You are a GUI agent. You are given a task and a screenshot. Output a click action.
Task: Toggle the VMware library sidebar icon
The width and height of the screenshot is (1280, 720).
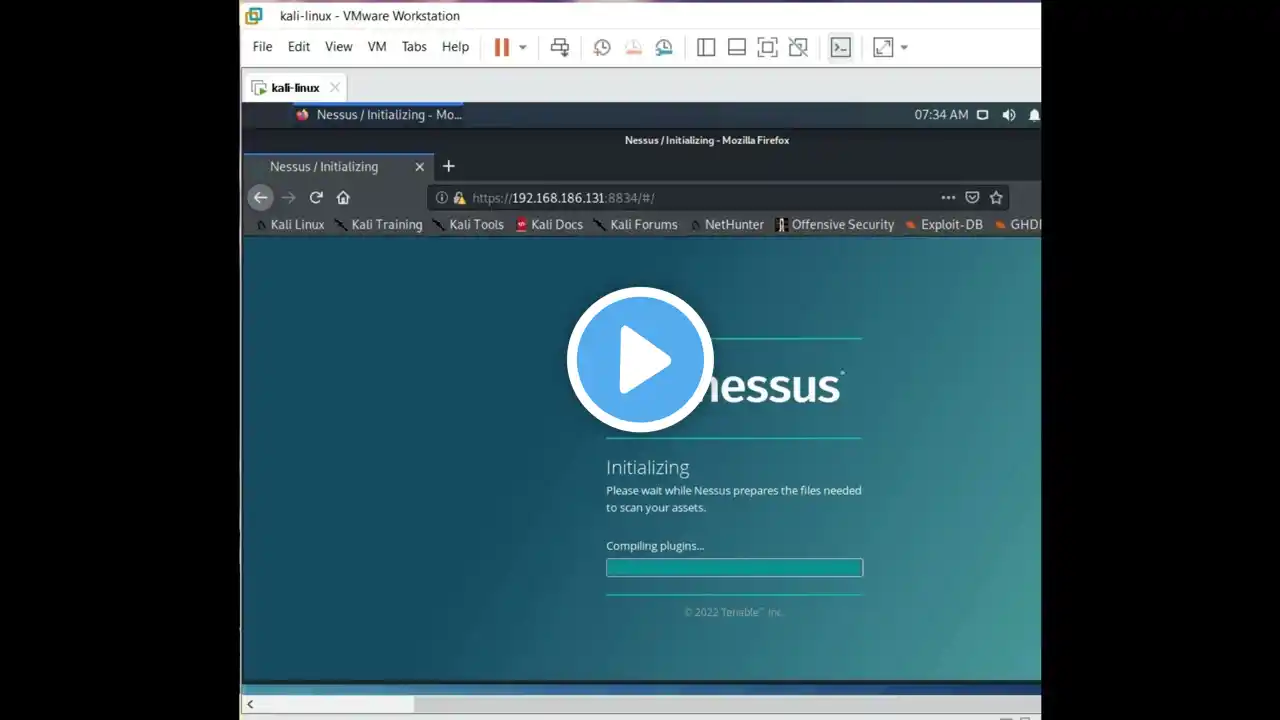706,47
